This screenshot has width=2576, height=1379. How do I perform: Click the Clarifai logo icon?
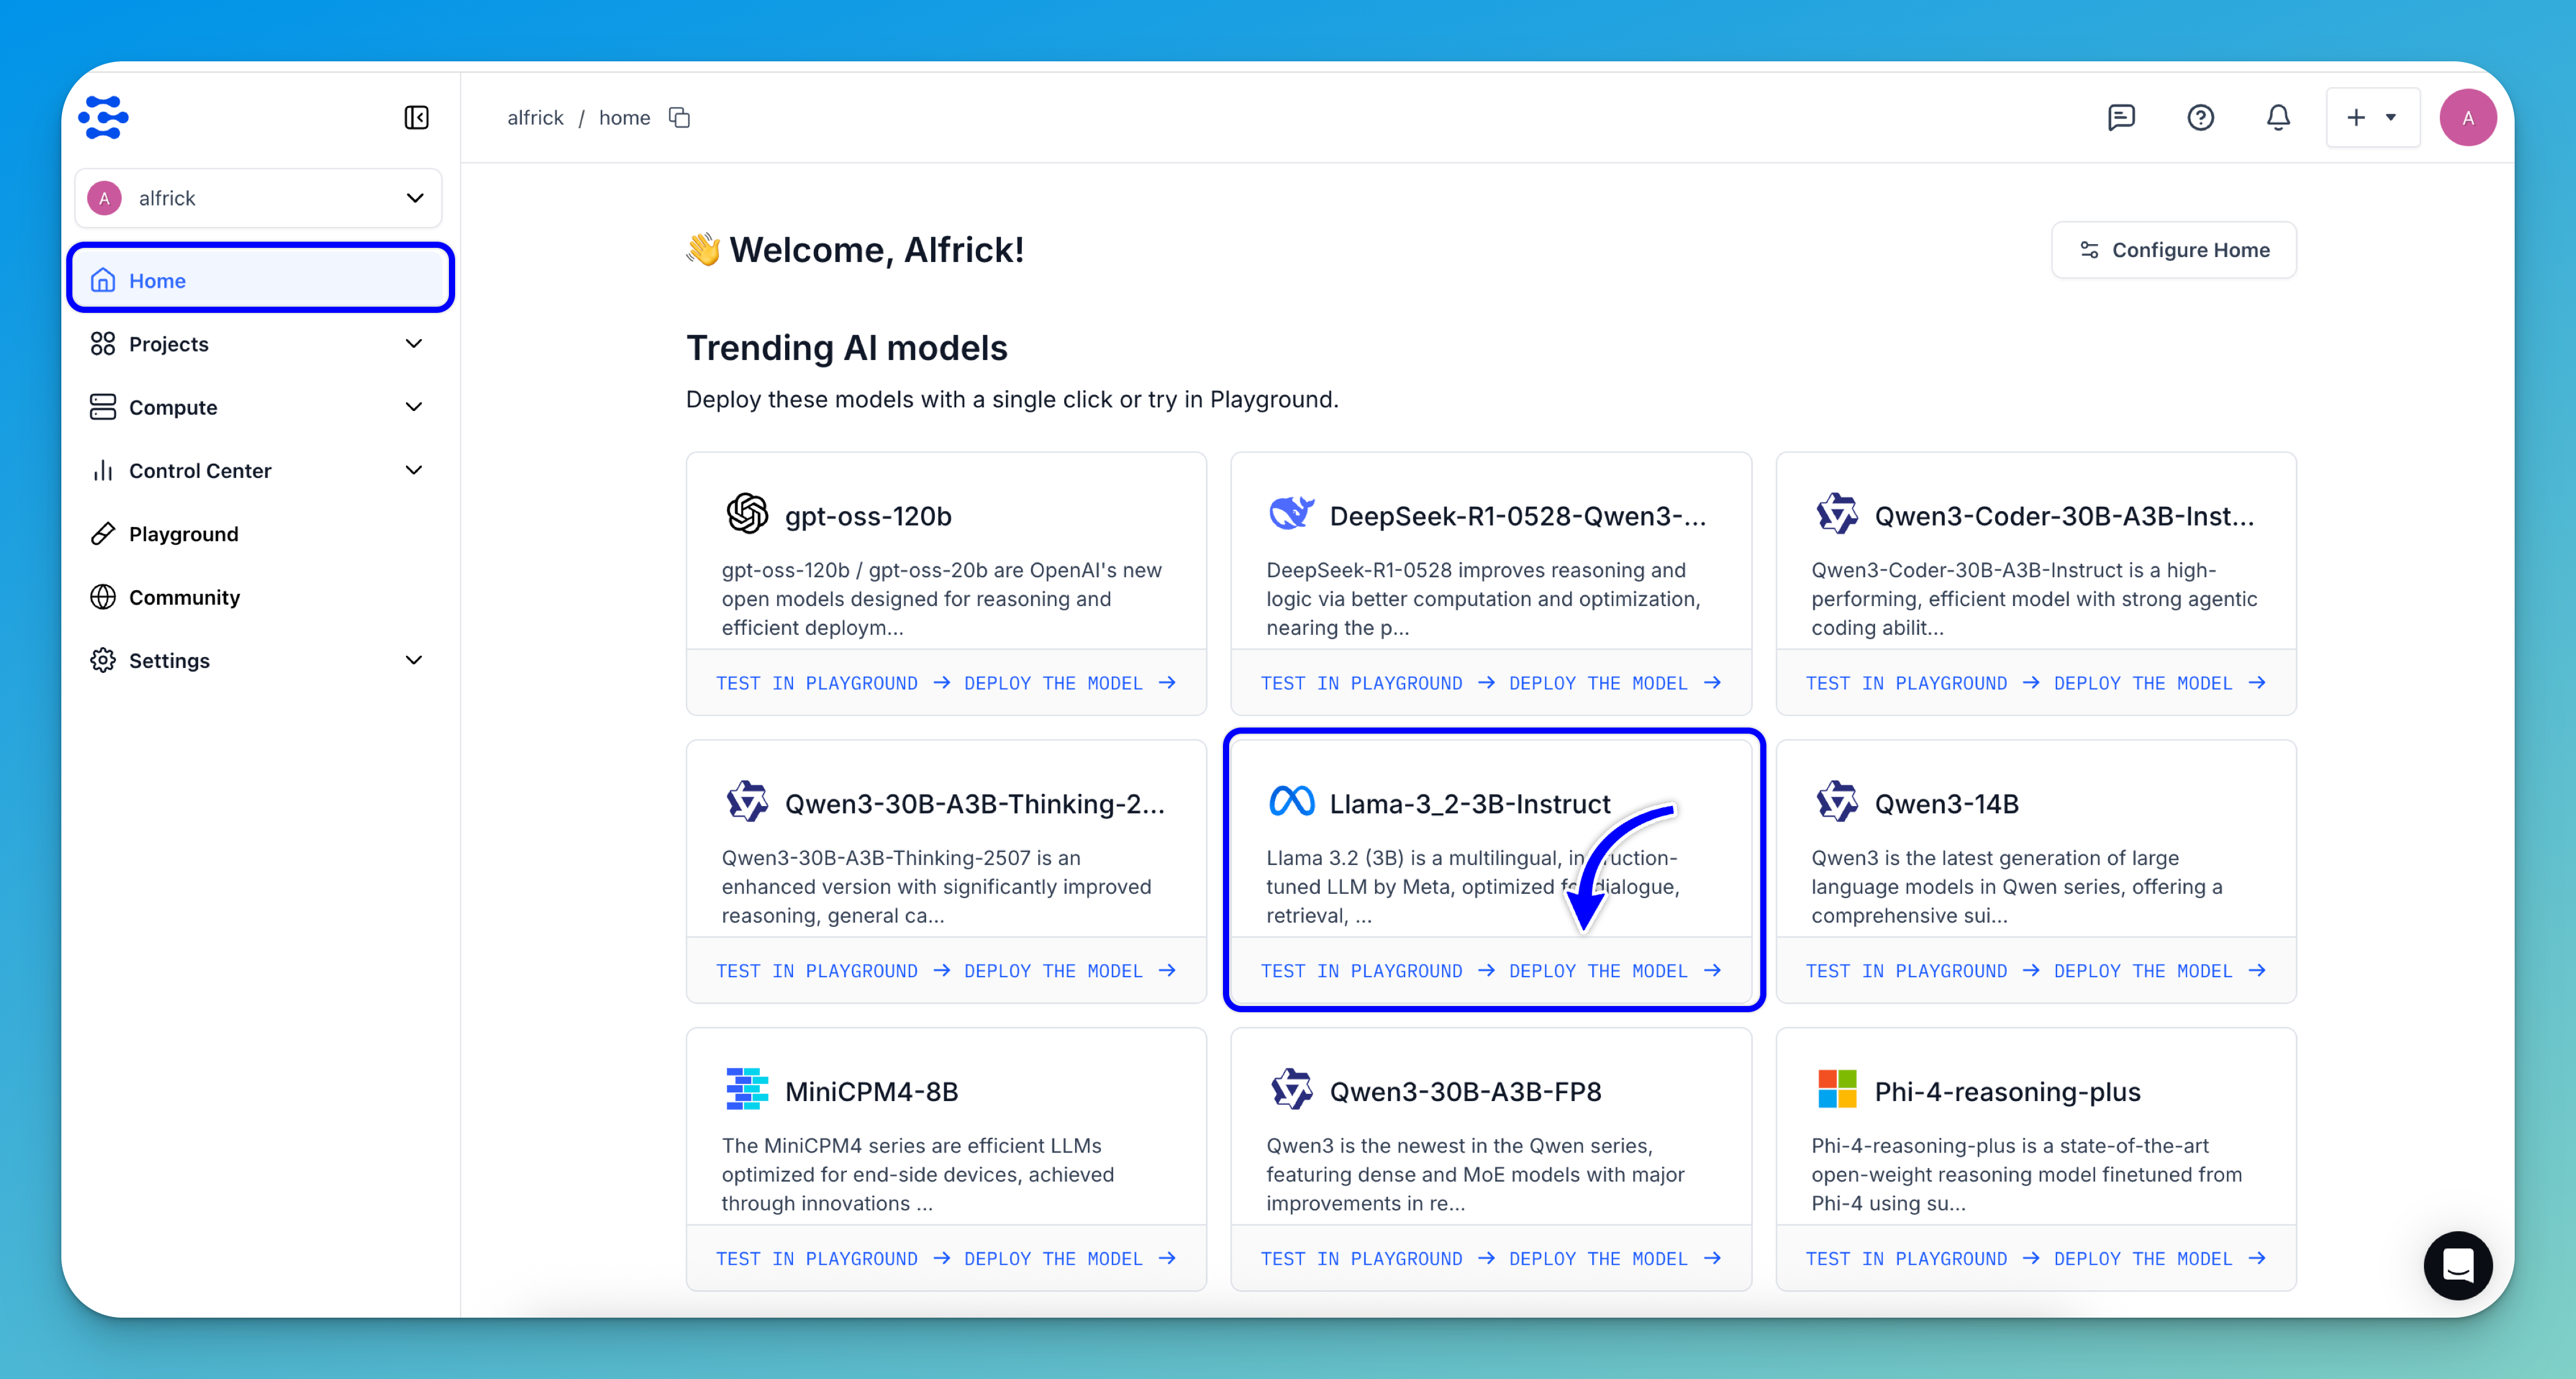point(103,118)
